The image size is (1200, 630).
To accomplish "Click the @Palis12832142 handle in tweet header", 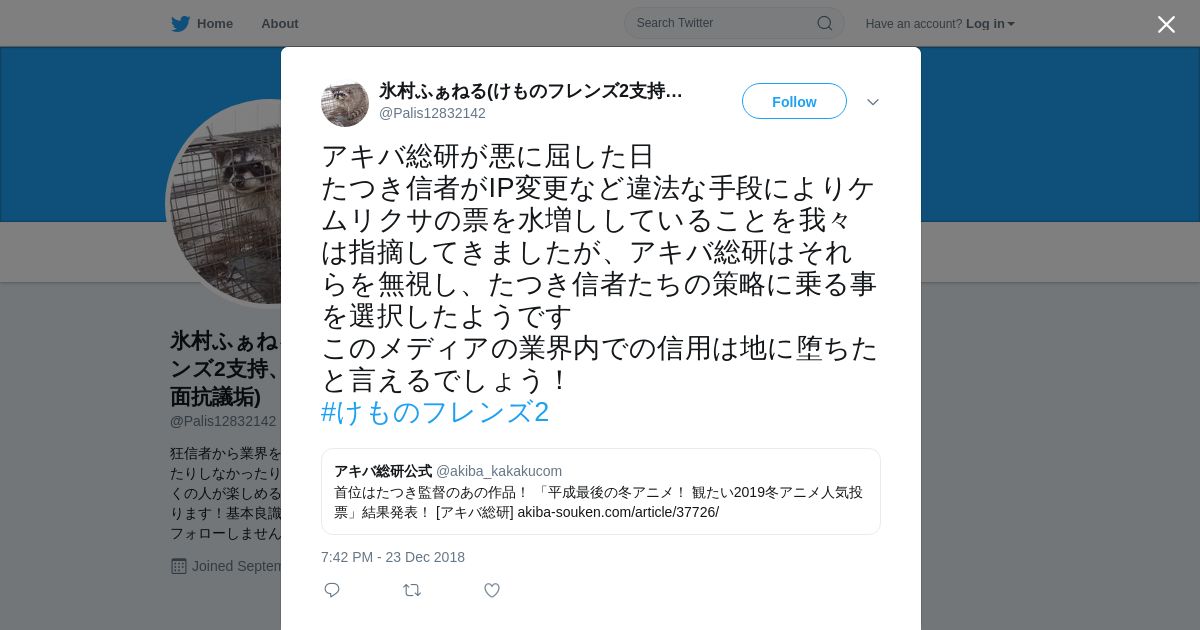I will point(432,113).
